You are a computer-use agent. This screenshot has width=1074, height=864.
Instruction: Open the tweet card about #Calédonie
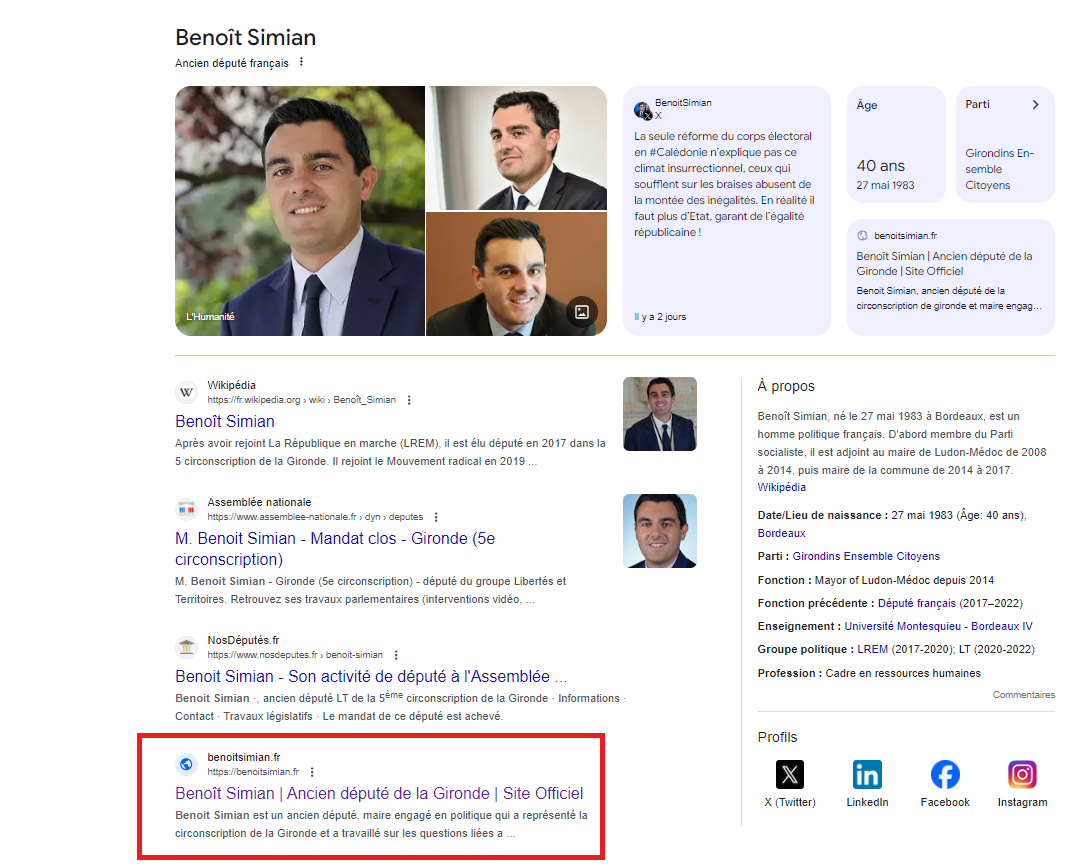(x=727, y=211)
